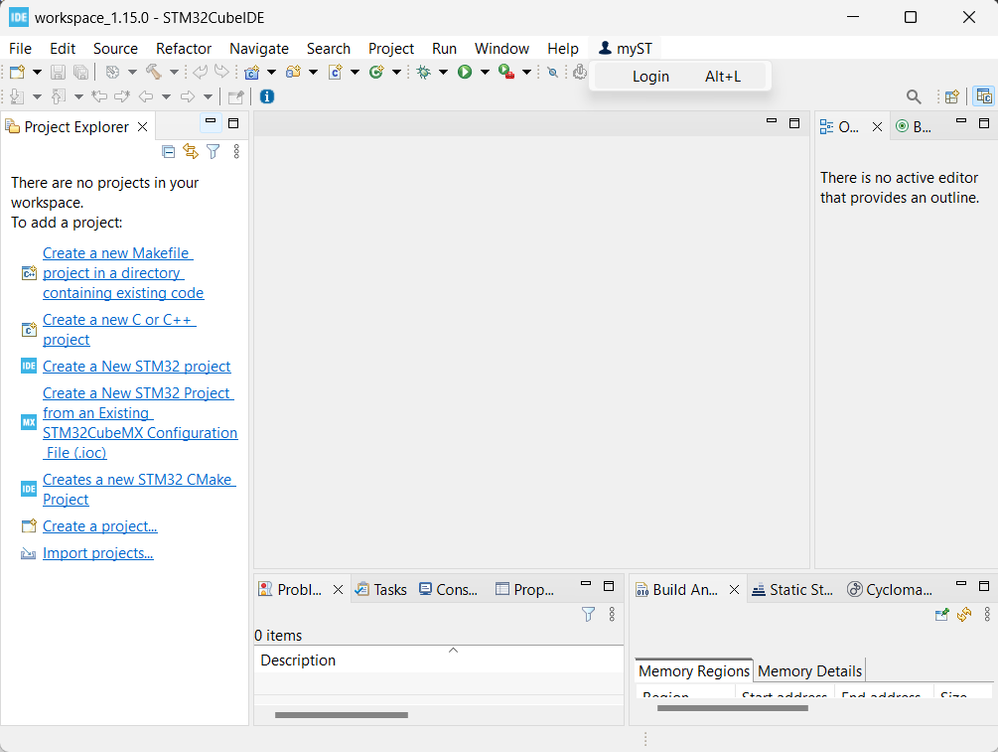Click the New C Source File icon
The width and height of the screenshot is (998, 752).
click(x=335, y=72)
